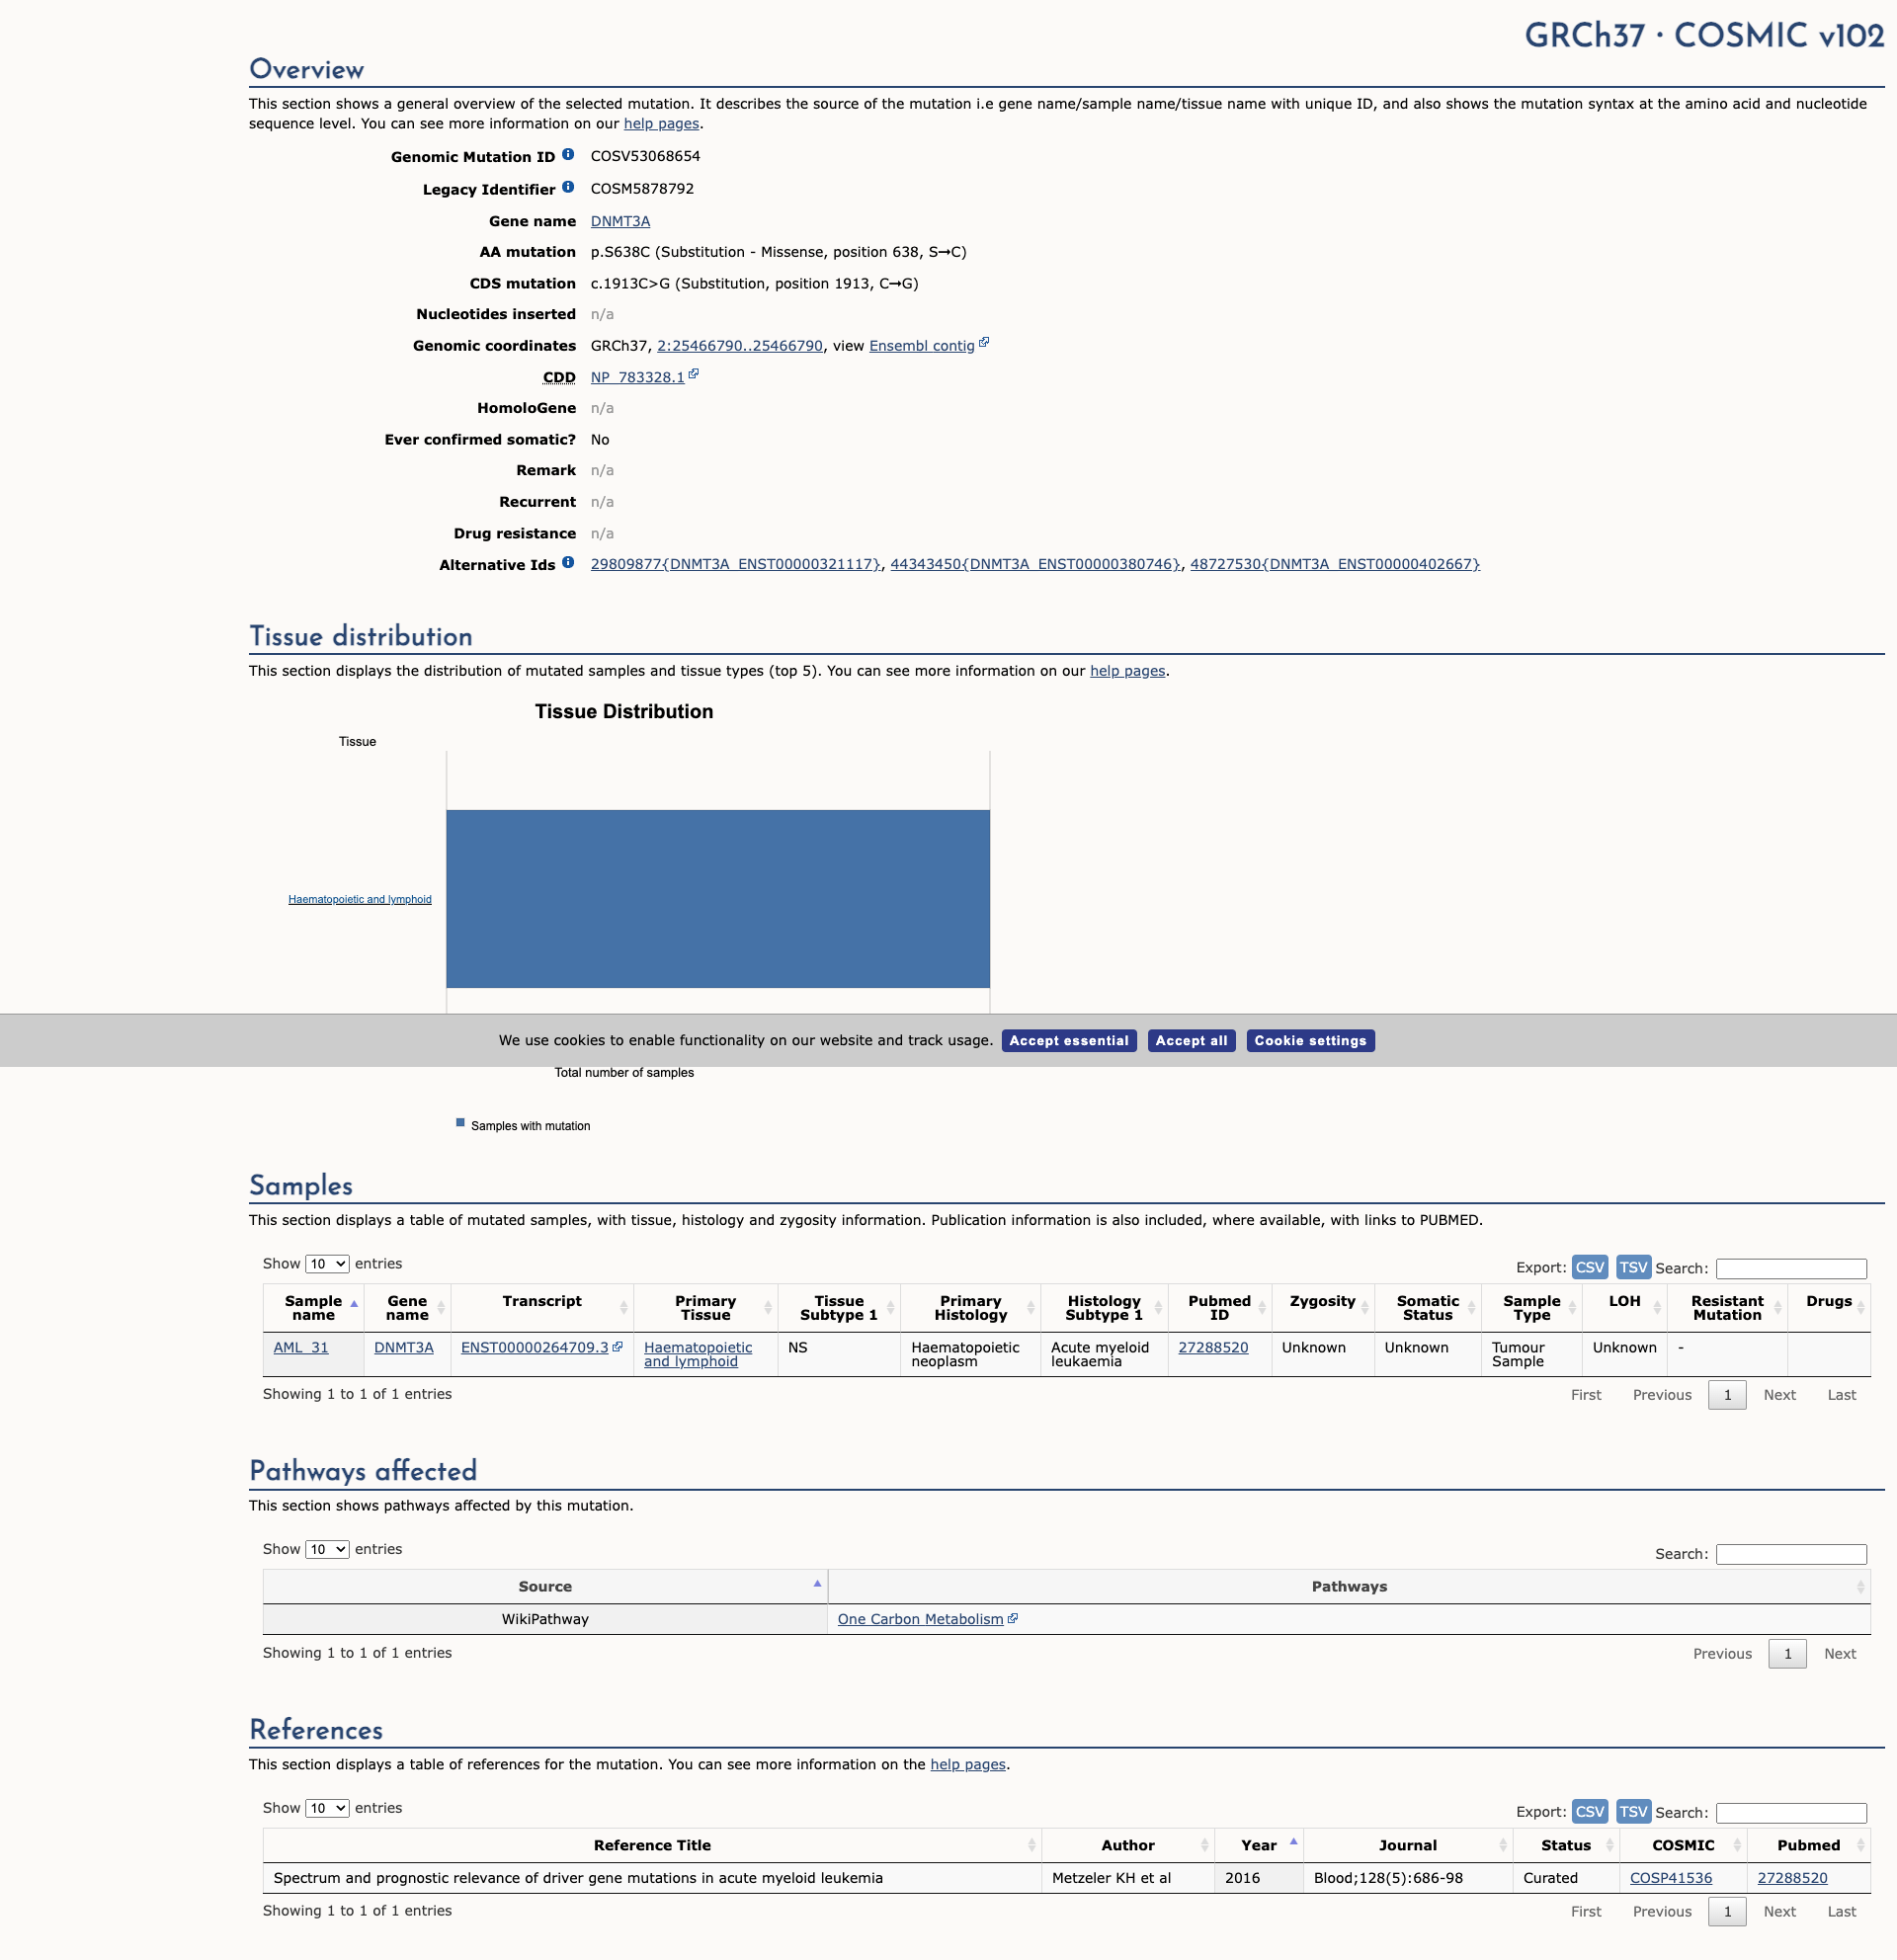Open Cookie settings button
The width and height of the screenshot is (1897, 1960).
pyautogui.click(x=1310, y=1041)
